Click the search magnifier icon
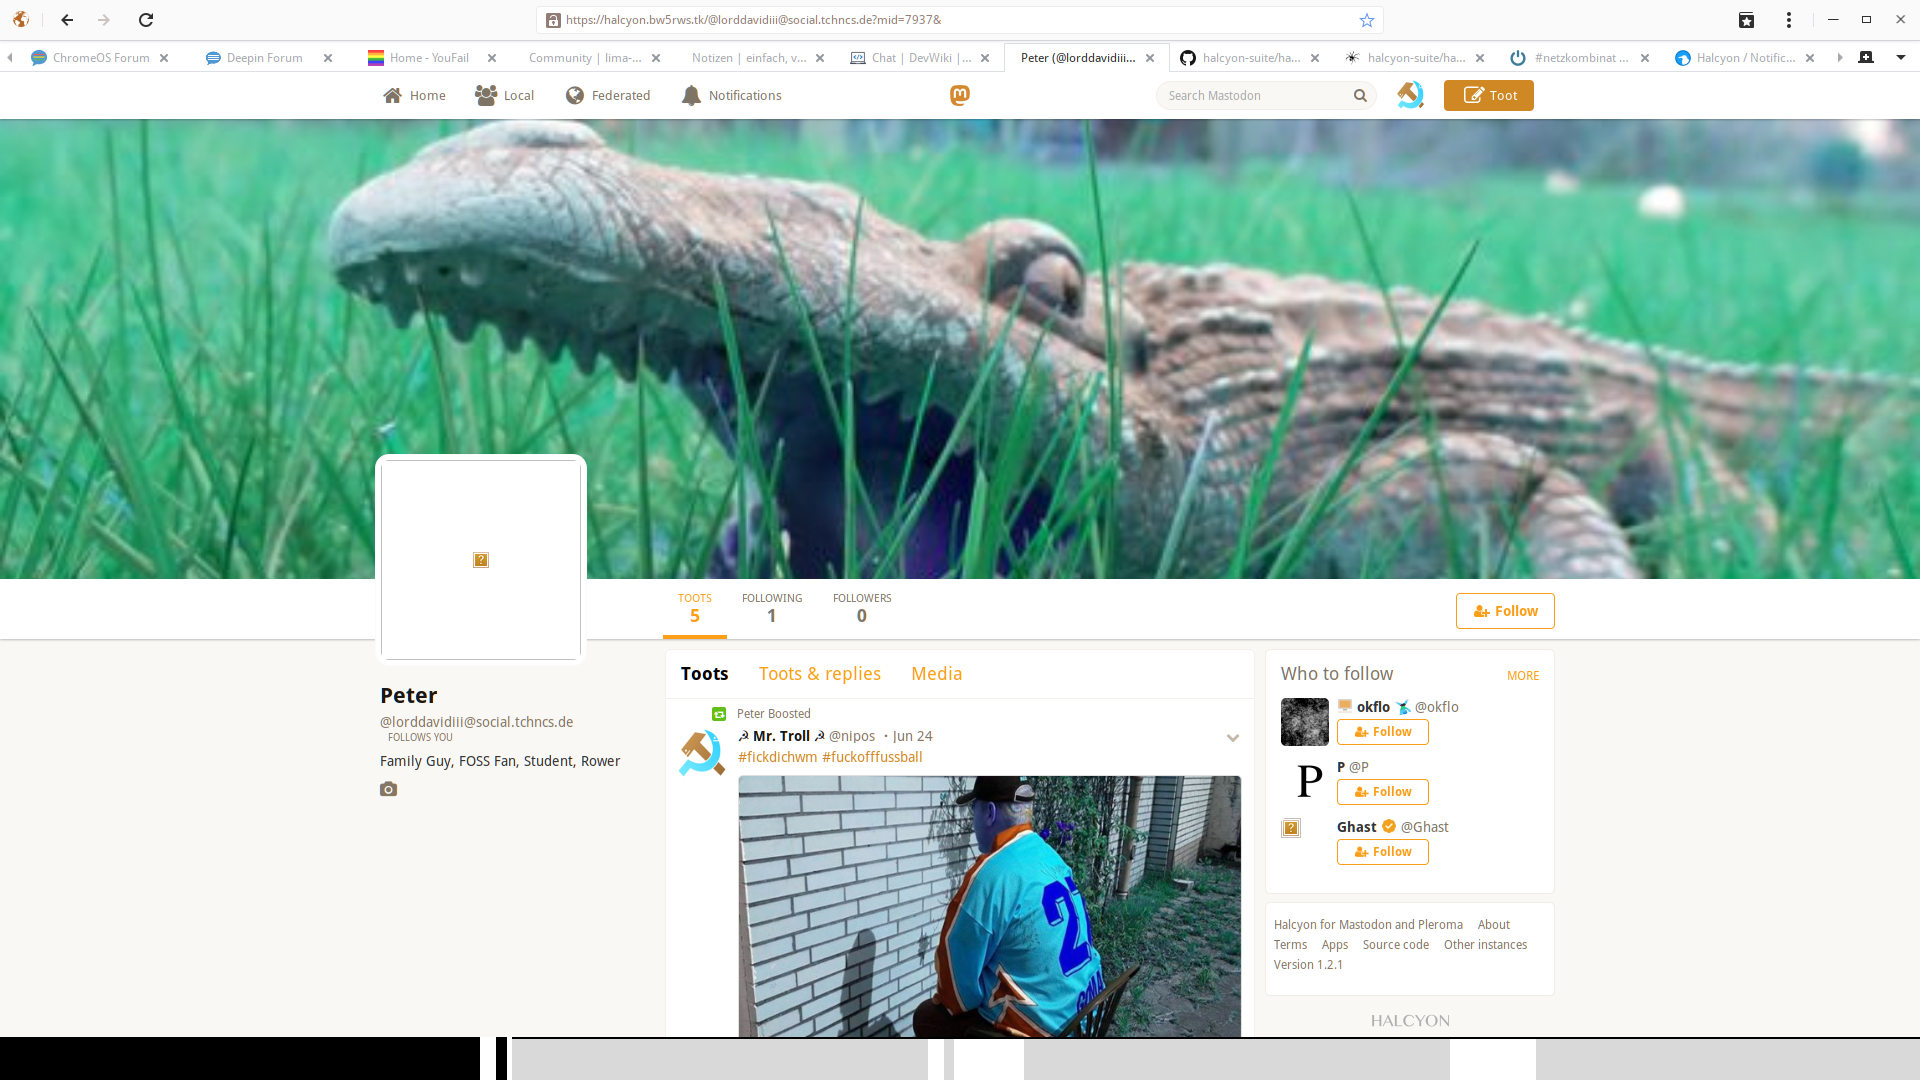 [x=1360, y=96]
